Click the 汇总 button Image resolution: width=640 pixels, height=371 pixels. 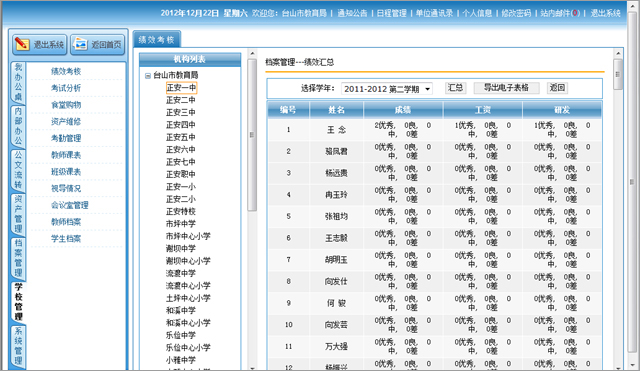(455, 88)
